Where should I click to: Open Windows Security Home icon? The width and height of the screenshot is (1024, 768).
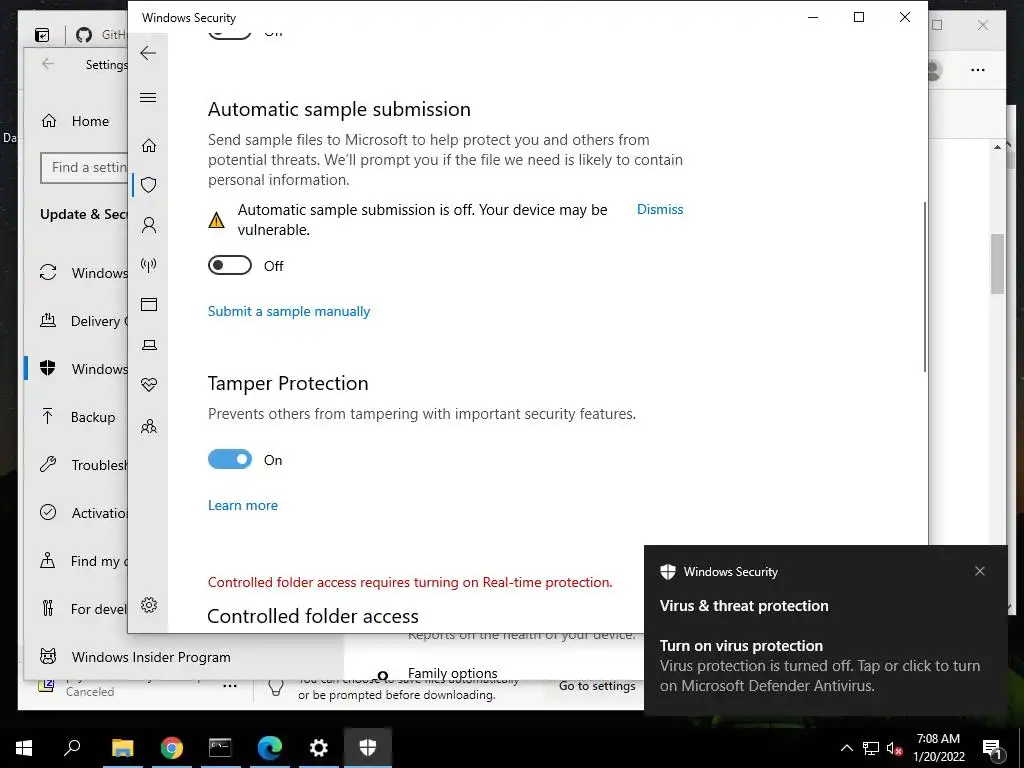[x=149, y=145]
